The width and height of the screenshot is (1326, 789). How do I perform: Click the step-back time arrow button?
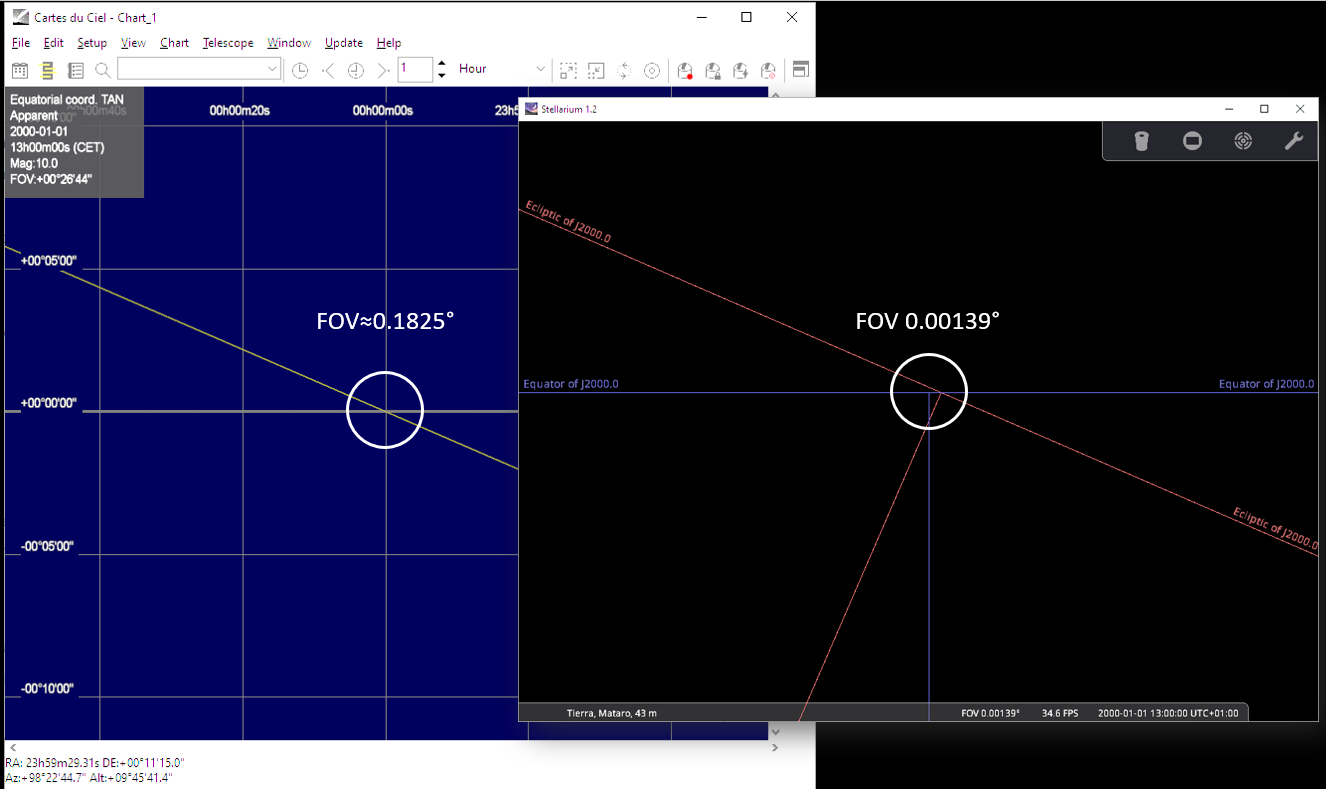(328, 70)
